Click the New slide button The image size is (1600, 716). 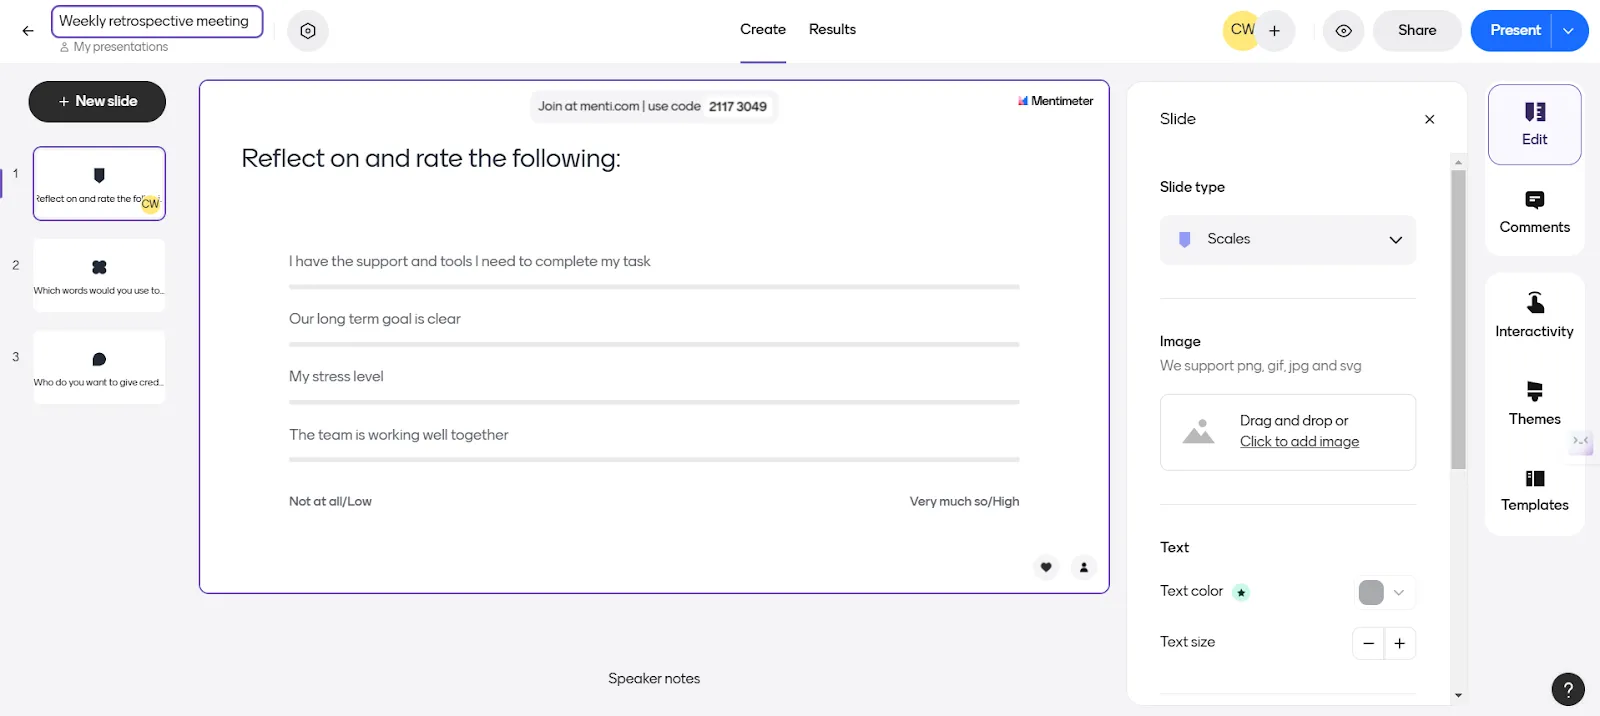tap(97, 102)
